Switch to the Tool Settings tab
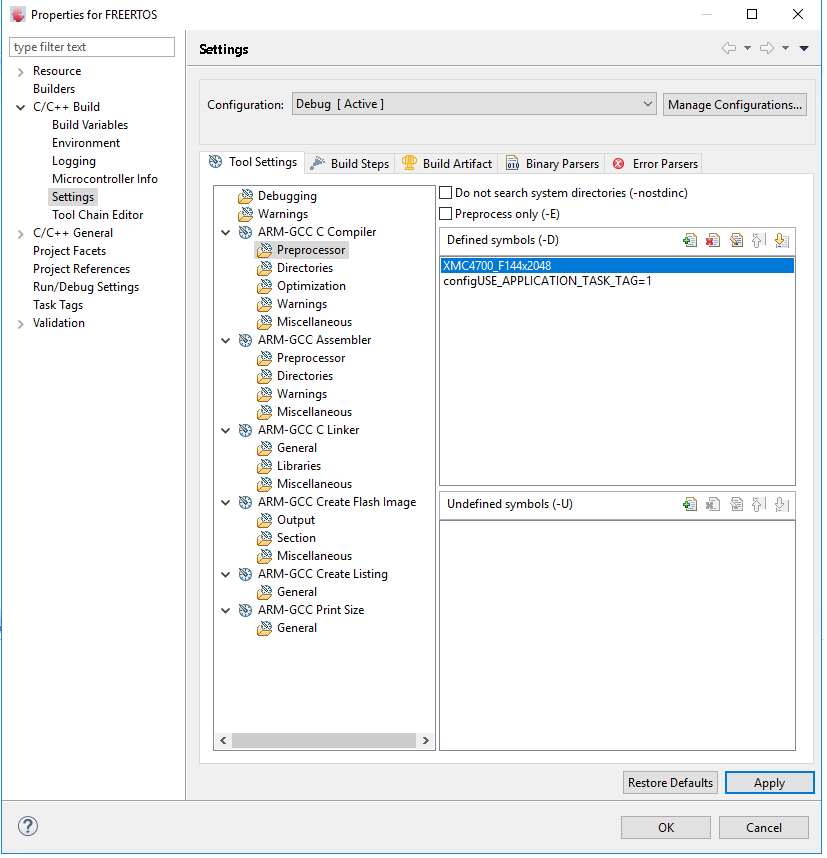The height and width of the screenshot is (858, 827). tap(252, 162)
